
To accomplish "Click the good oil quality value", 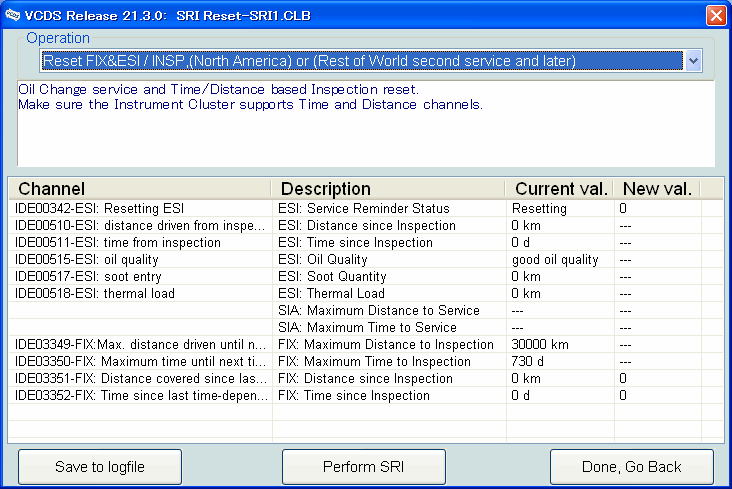I will point(555,260).
